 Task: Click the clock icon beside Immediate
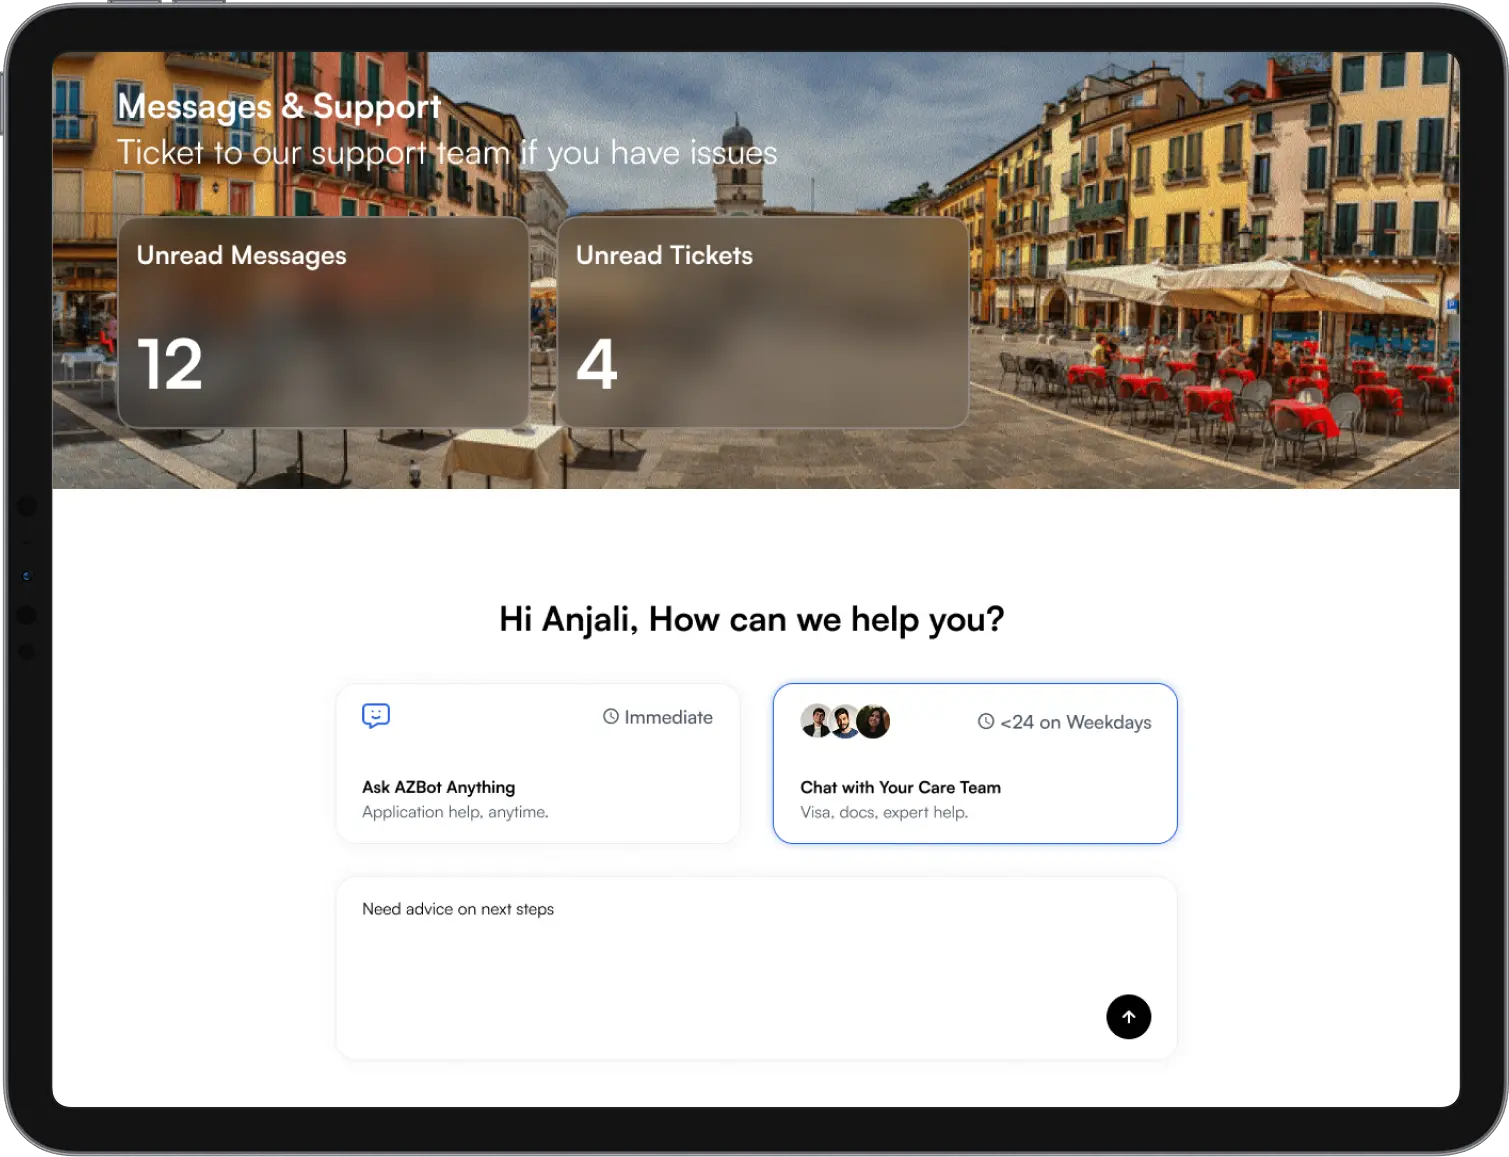point(610,717)
